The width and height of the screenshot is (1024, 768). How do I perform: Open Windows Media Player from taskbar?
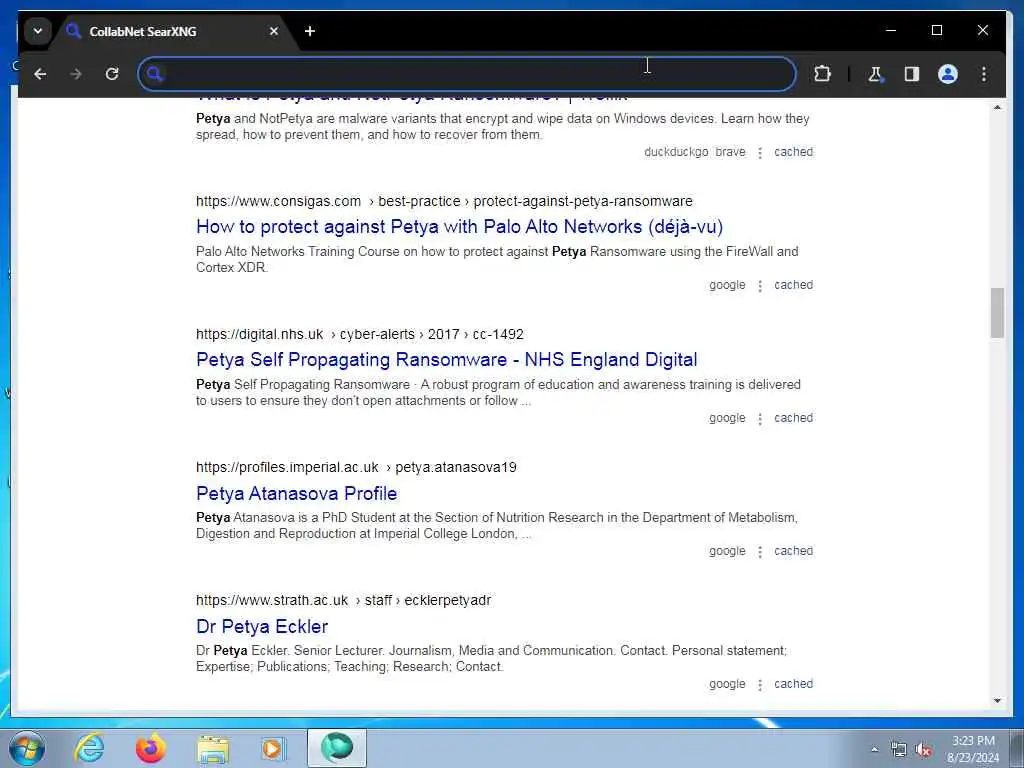(x=274, y=748)
